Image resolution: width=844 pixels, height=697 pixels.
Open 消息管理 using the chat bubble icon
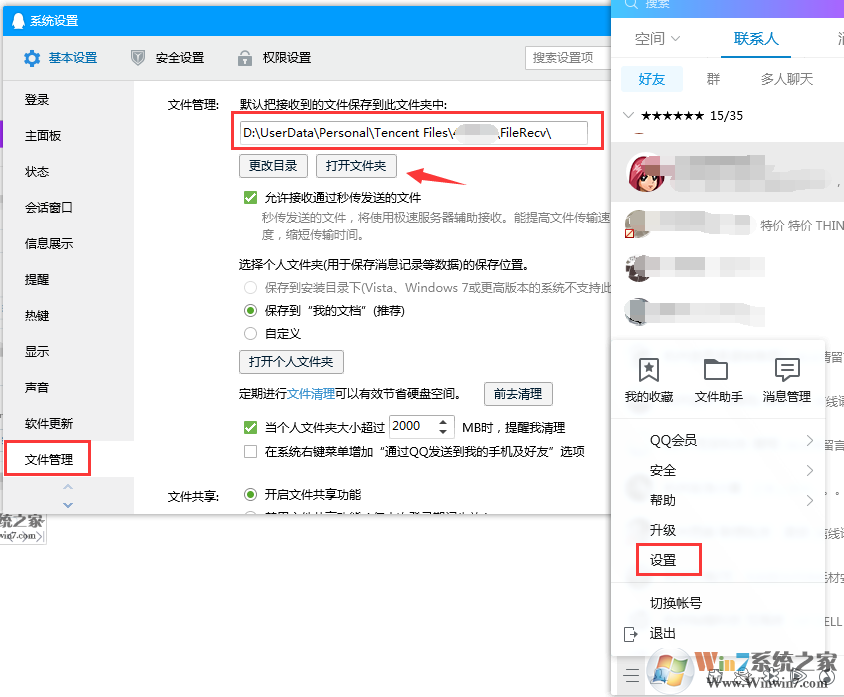coord(786,367)
